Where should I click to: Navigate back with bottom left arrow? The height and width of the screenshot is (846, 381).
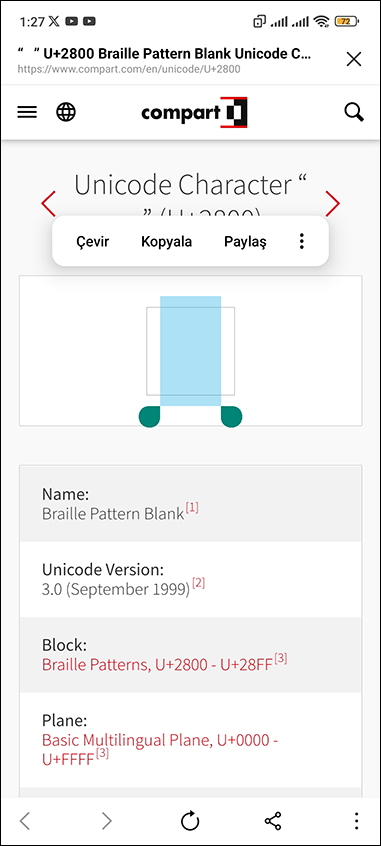[24, 821]
